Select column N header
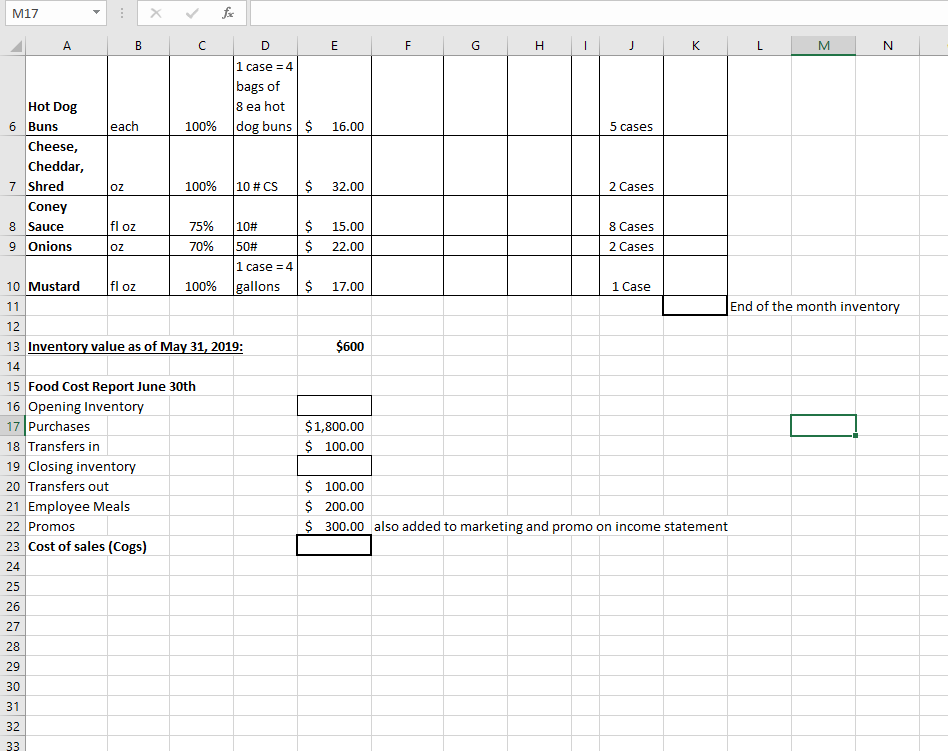 point(887,45)
